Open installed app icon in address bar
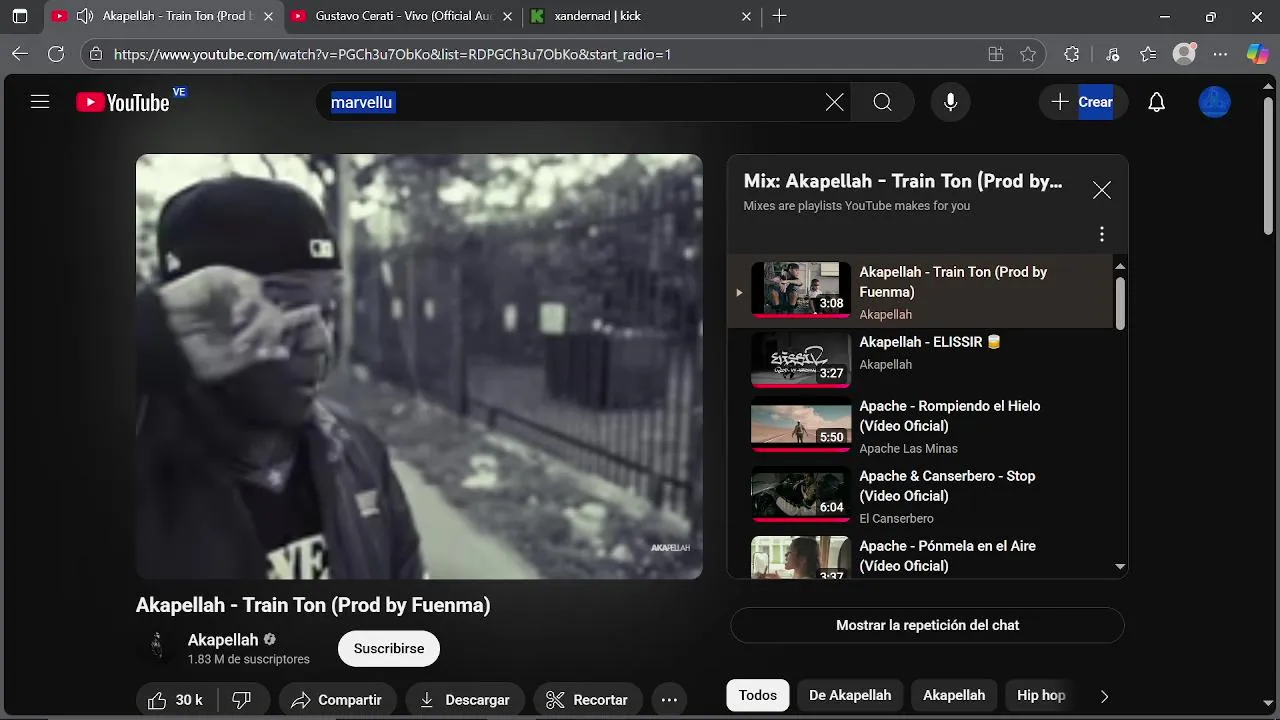 (x=995, y=54)
